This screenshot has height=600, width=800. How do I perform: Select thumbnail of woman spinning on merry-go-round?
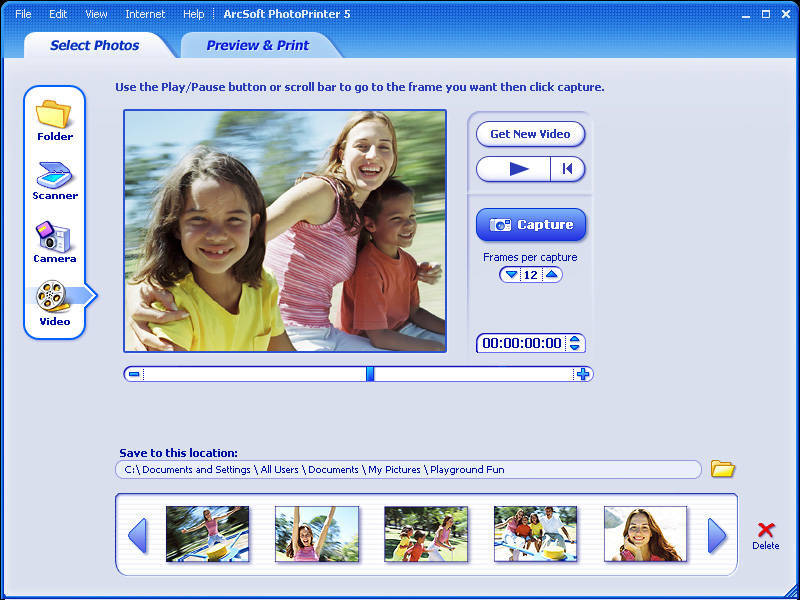(208, 534)
